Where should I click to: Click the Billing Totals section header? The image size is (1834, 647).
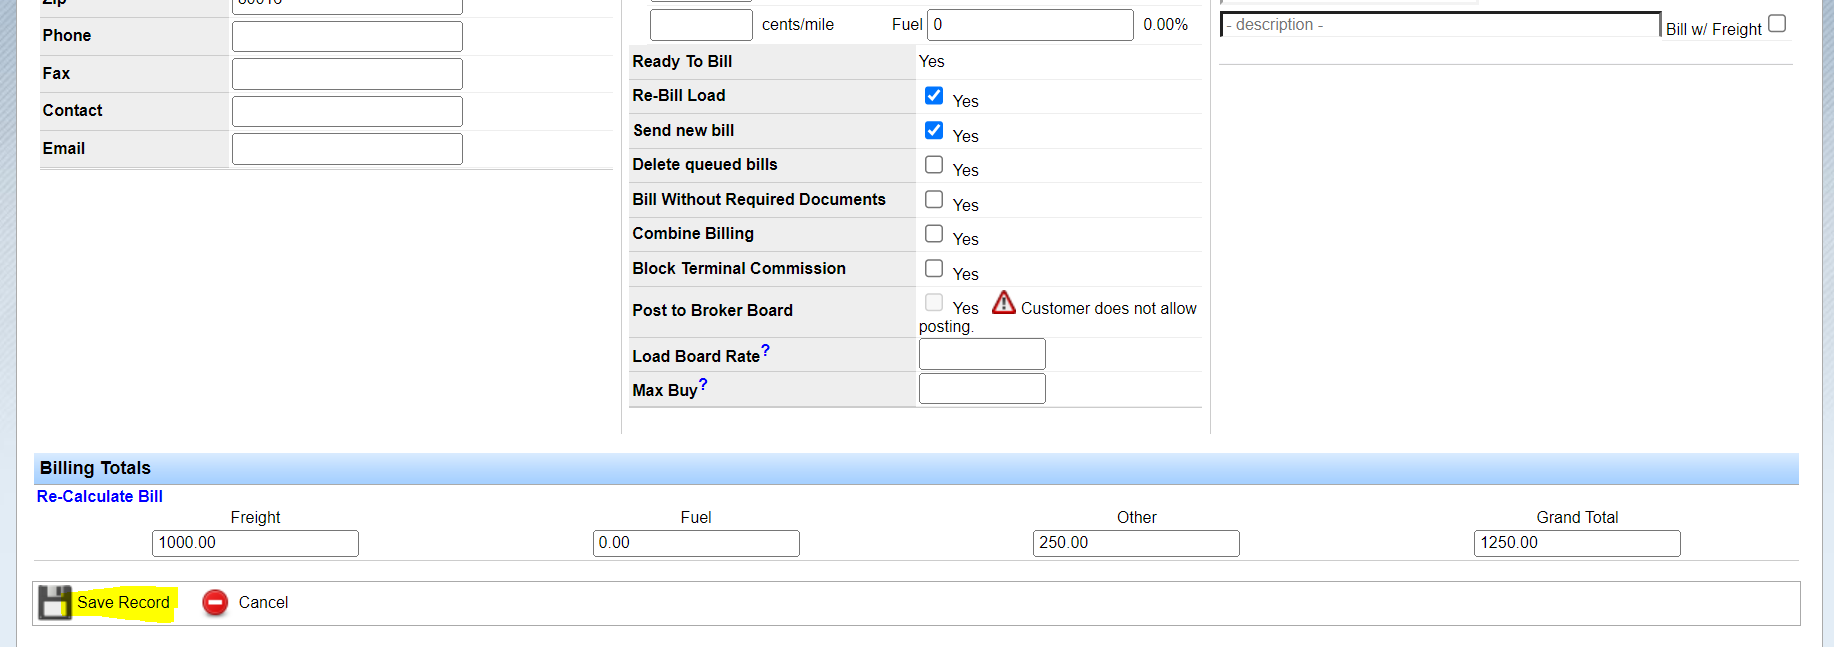tap(916, 468)
